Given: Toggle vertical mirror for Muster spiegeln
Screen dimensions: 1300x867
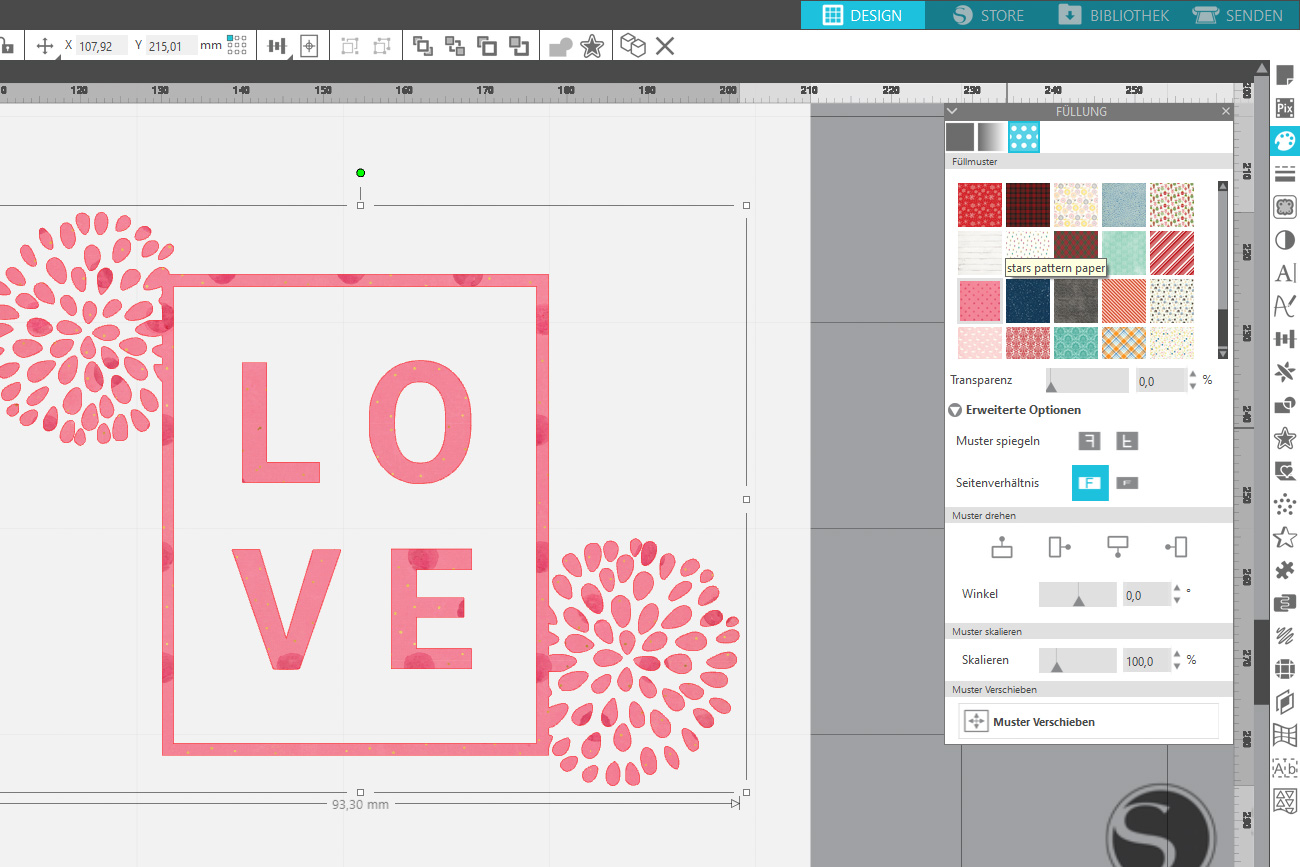Looking at the screenshot, I should 1127,441.
